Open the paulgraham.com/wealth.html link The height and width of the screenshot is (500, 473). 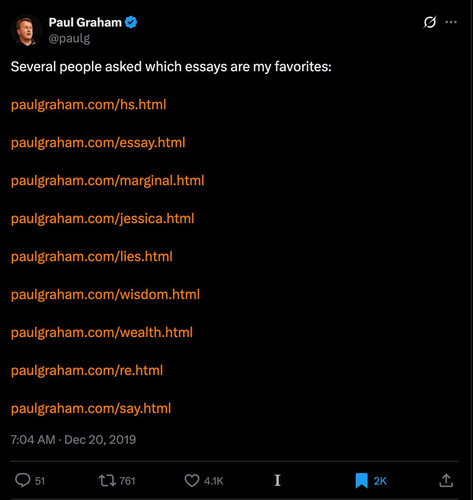pos(102,333)
